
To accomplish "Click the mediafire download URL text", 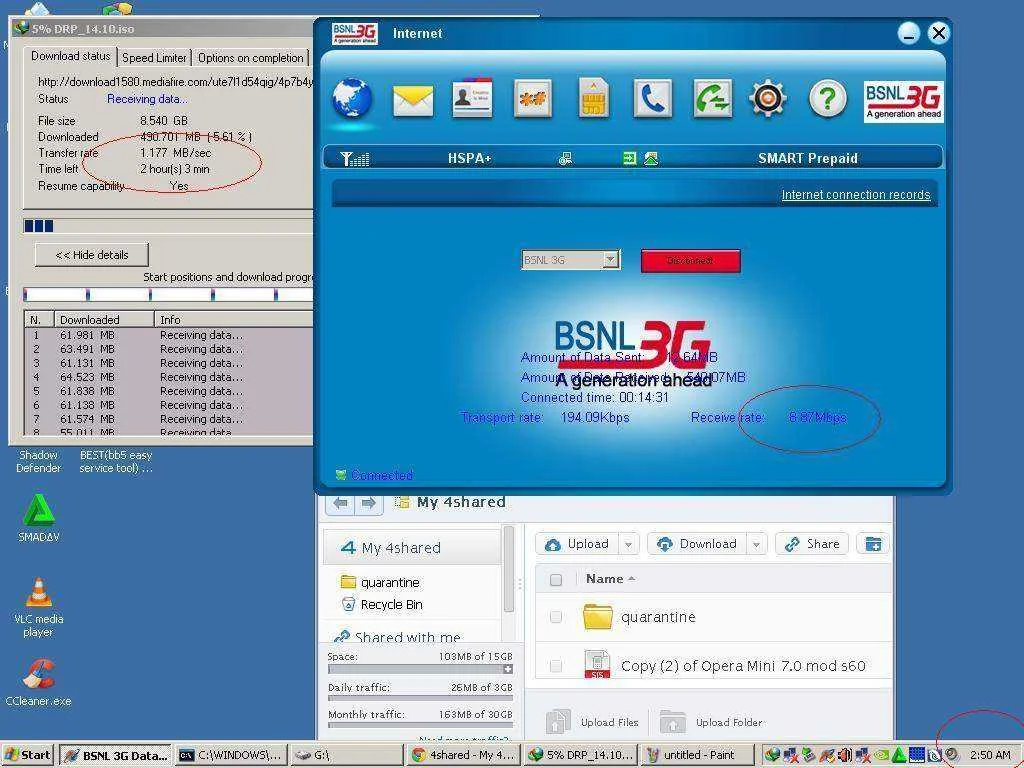I will 175,82.
